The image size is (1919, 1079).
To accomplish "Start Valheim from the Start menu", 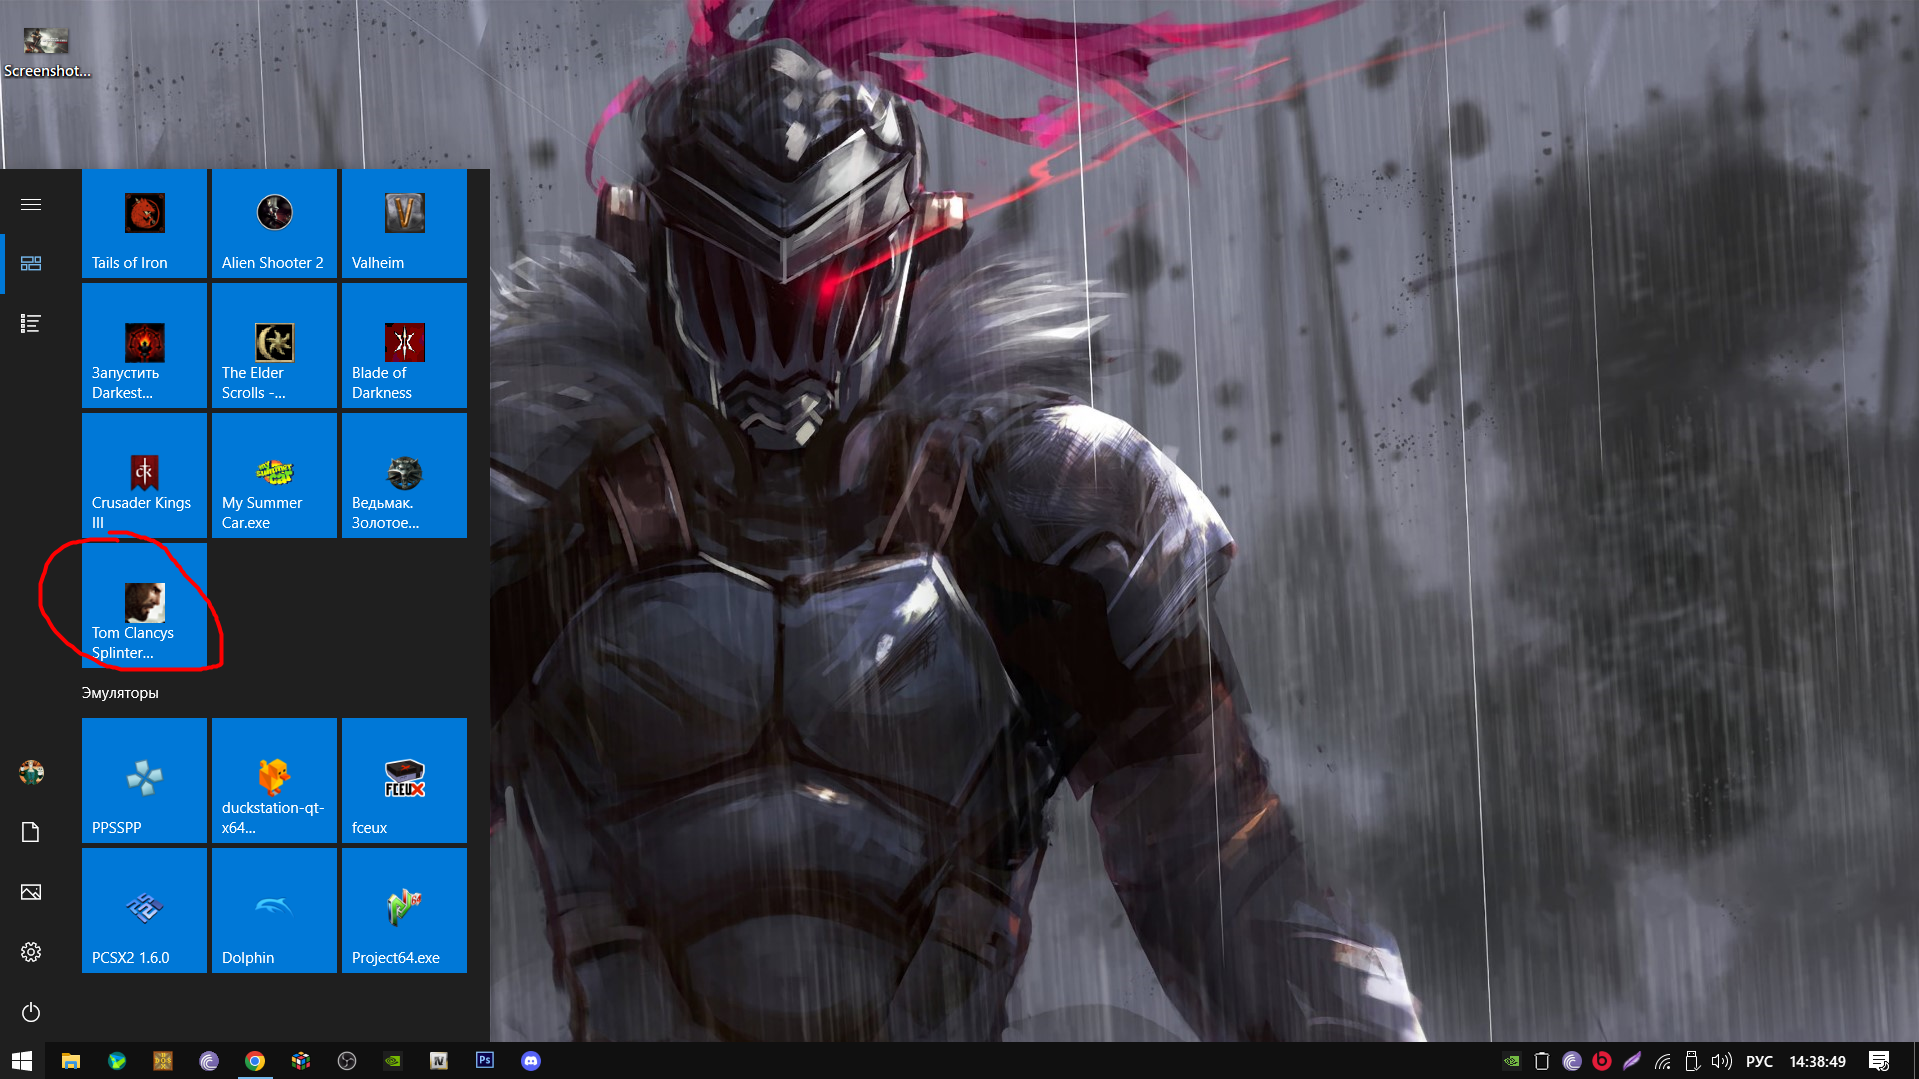I will 404,223.
